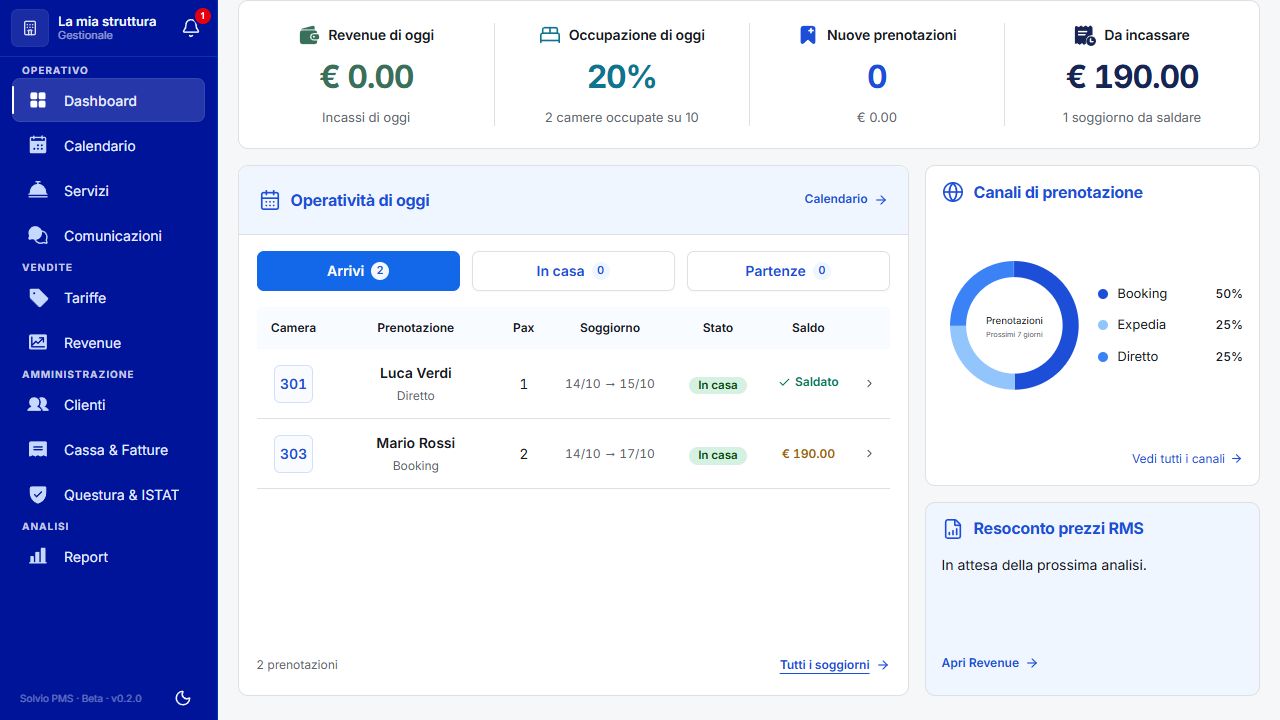Switch to the Partenze tab
The height and width of the screenshot is (720, 1280).
788,271
